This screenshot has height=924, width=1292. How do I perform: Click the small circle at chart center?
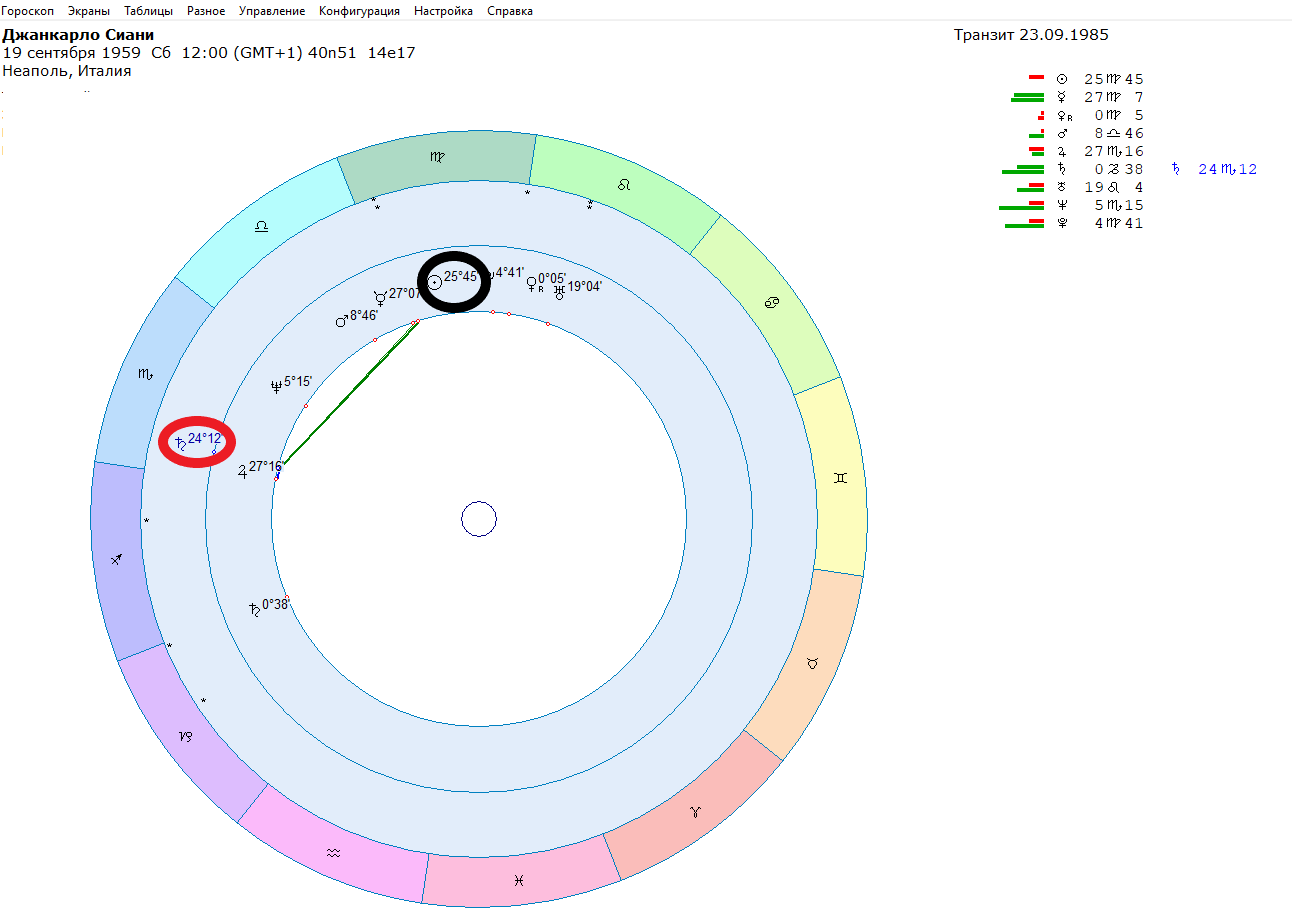click(x=479, y=519)
